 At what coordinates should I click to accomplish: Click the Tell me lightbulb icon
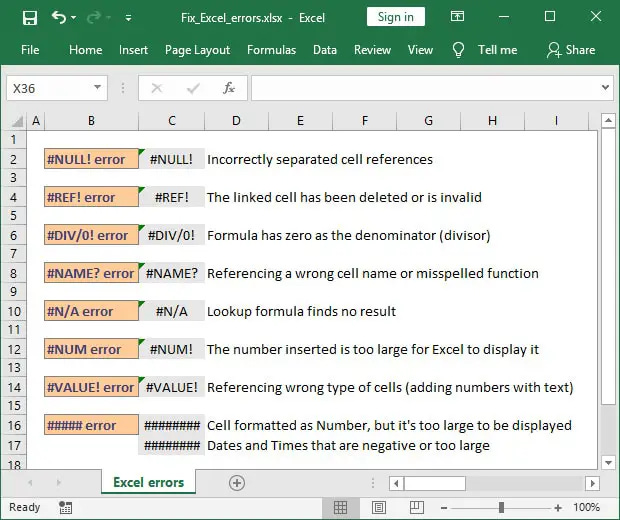pyautogui.click(x=458, y=50)
